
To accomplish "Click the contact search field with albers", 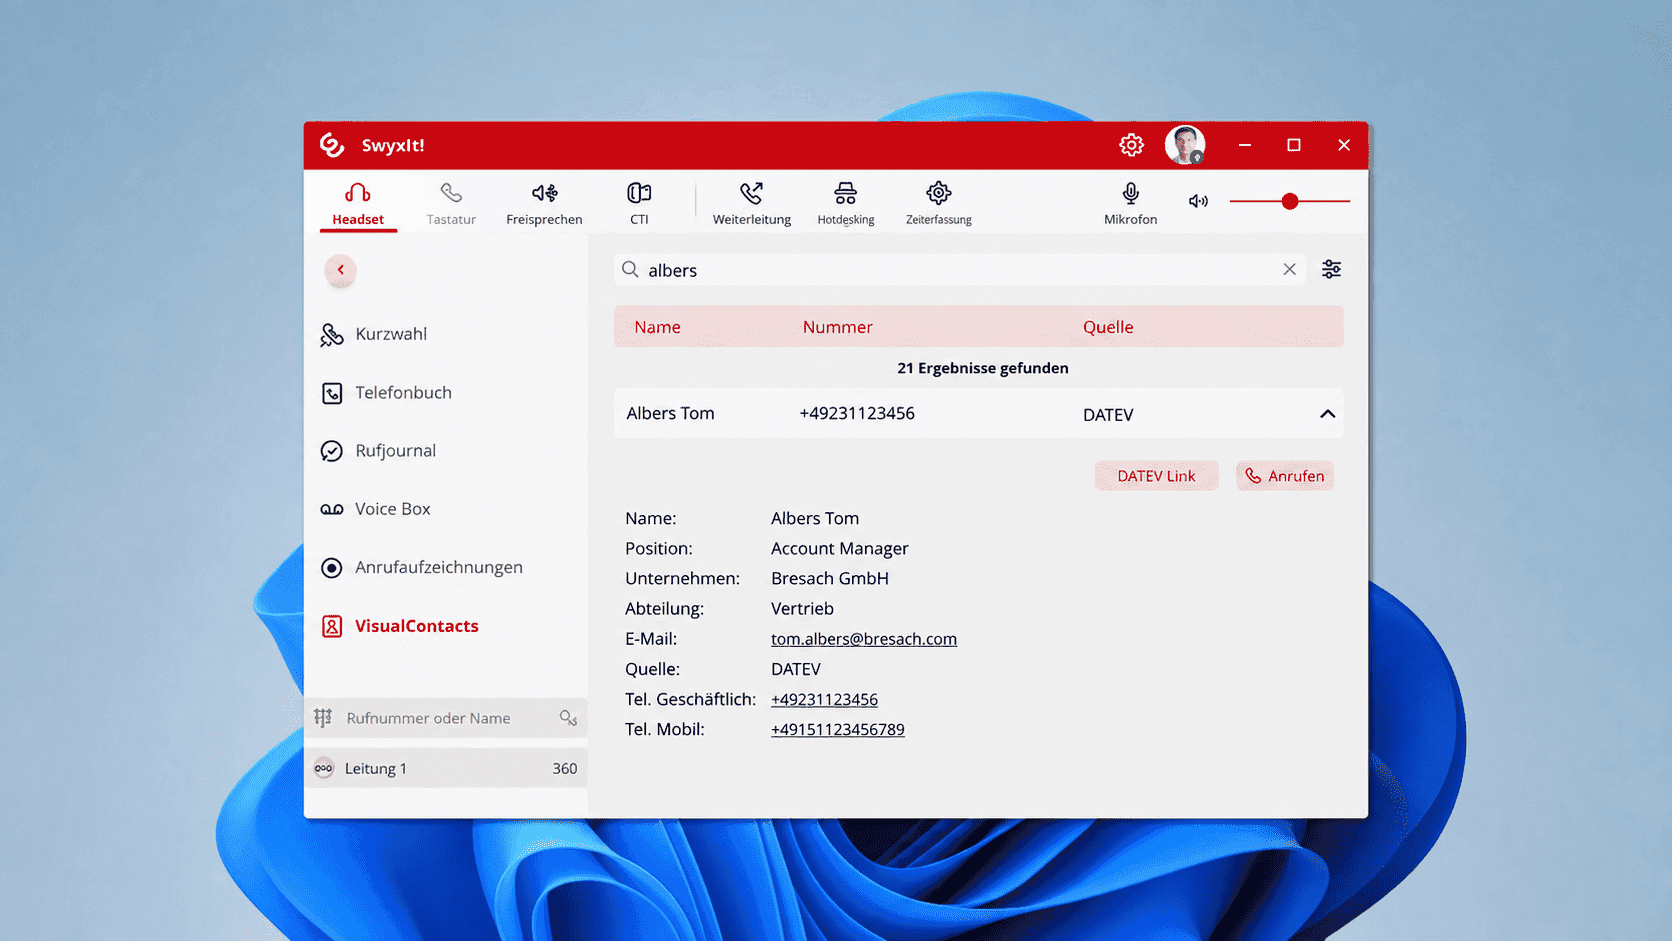I will pos(960,270).
